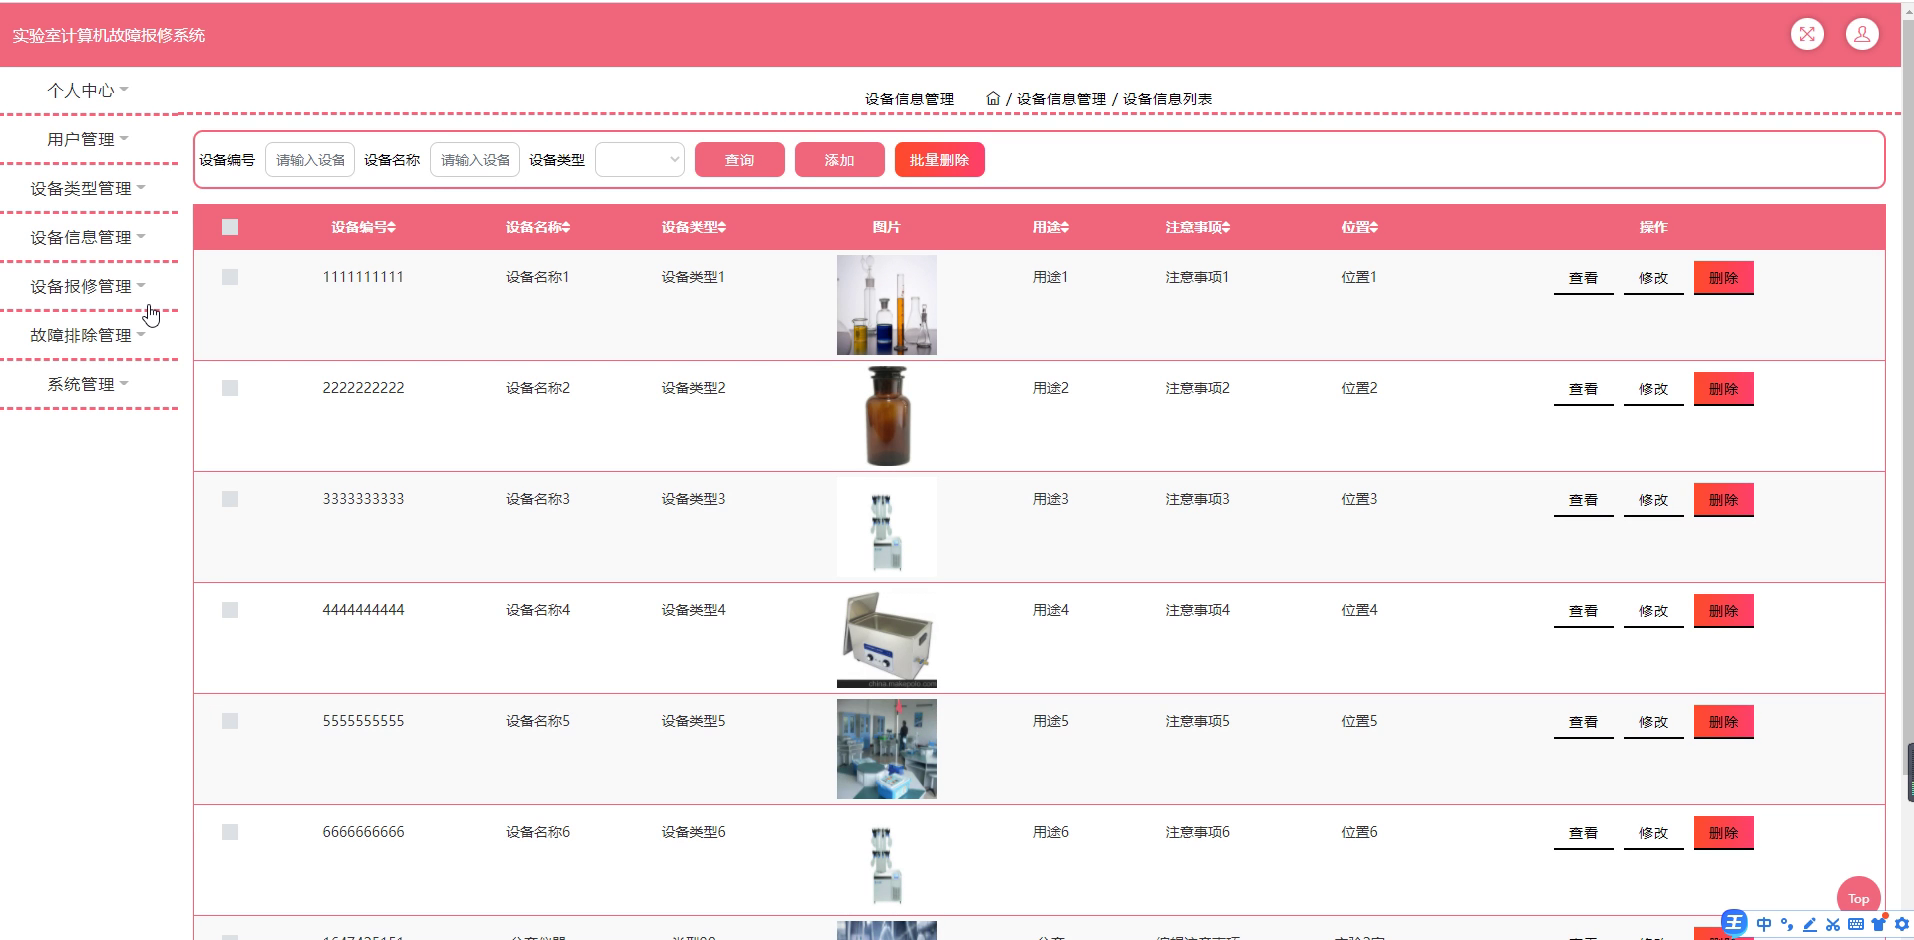Click the 添加 add button
Viewport: 1914px width, 940px height.
(x=840, y=160)
